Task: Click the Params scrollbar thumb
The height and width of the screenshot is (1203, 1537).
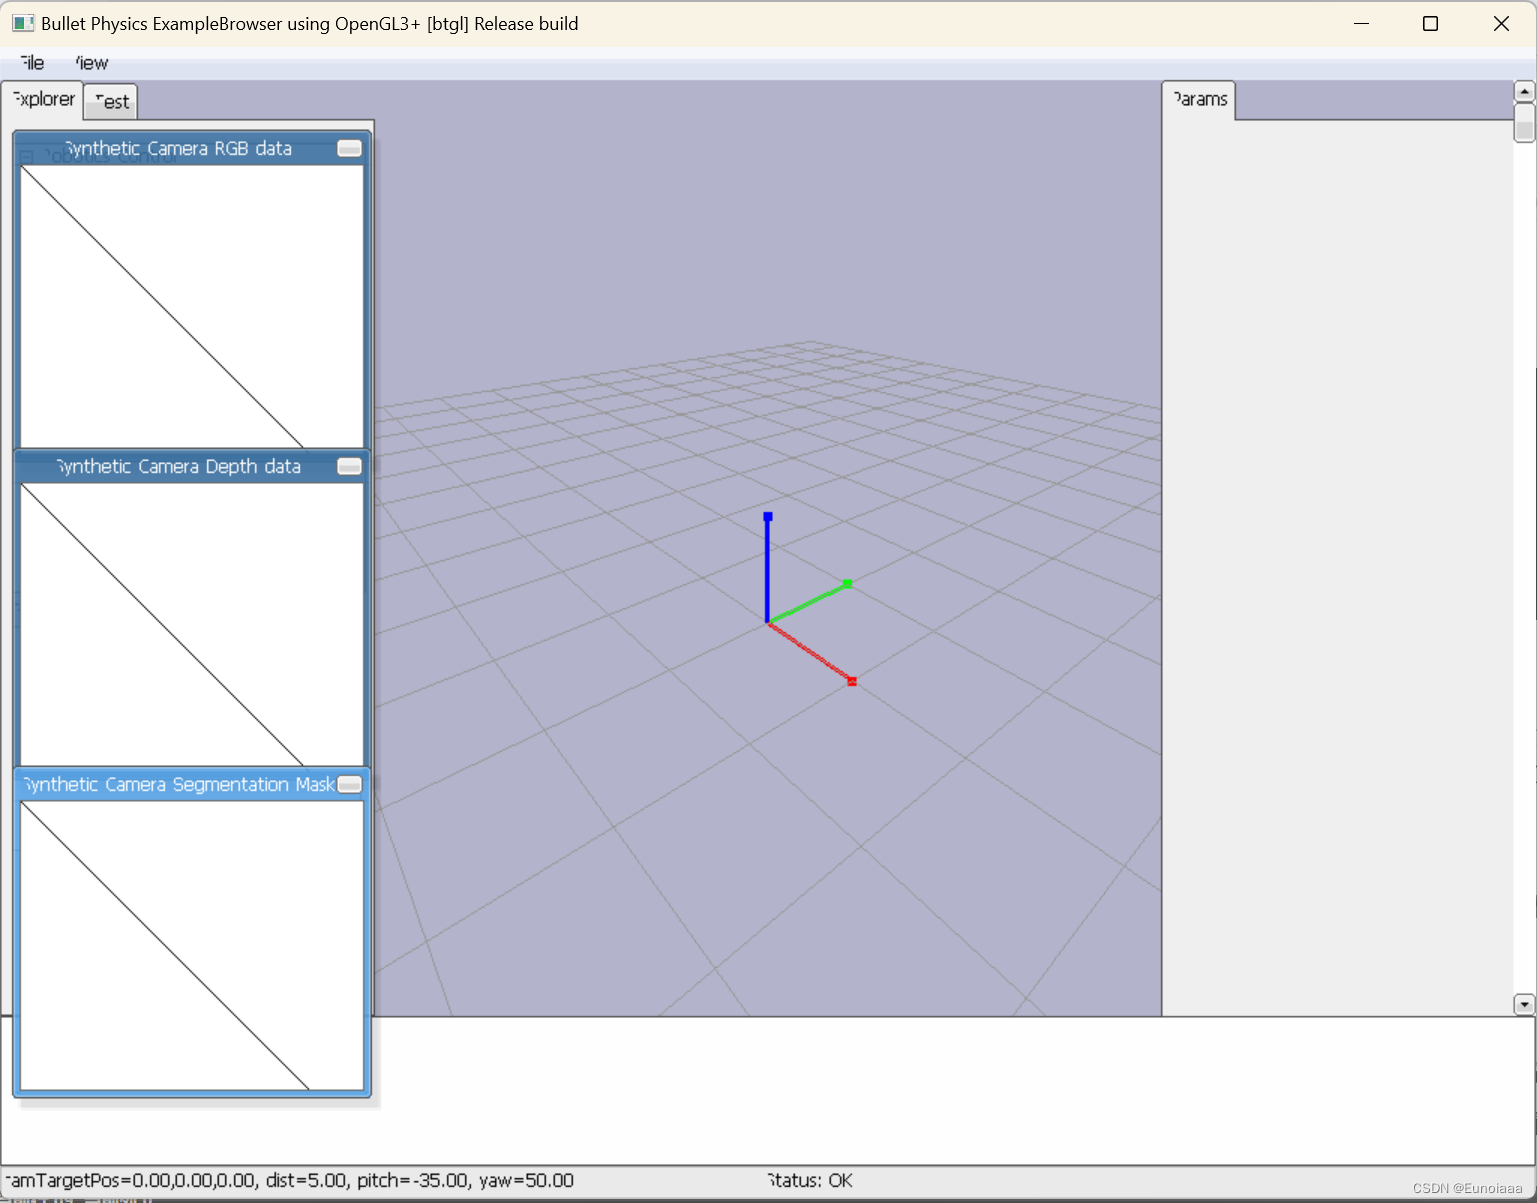Action: (x=1524, y=123)
